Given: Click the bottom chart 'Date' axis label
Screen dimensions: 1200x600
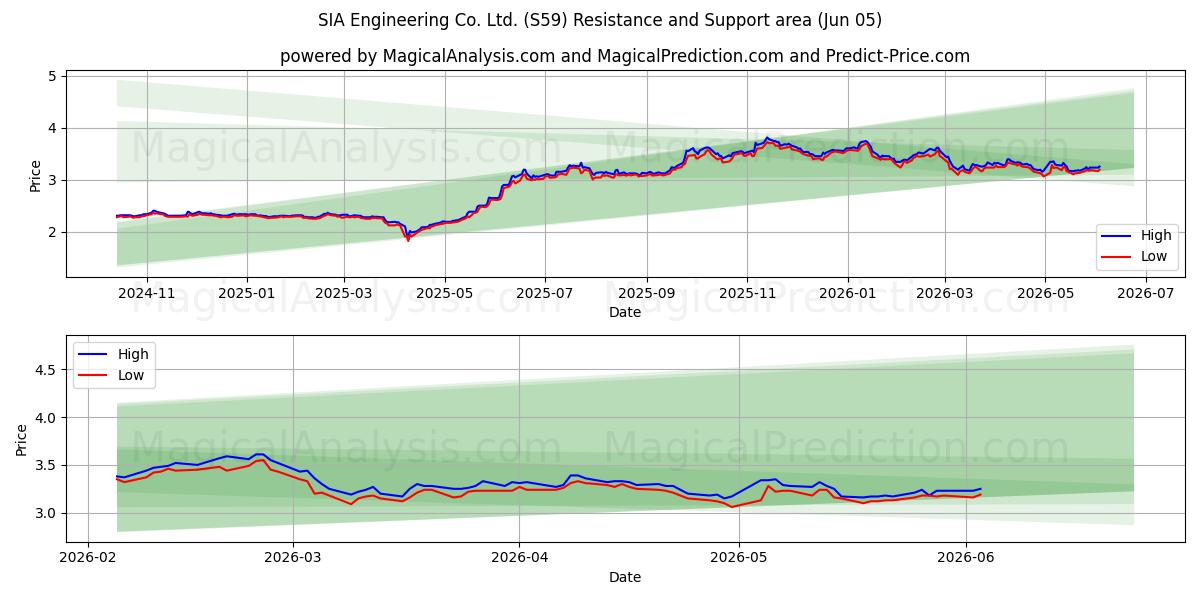Looking at the screenshot, I should [x=625, y=577].
